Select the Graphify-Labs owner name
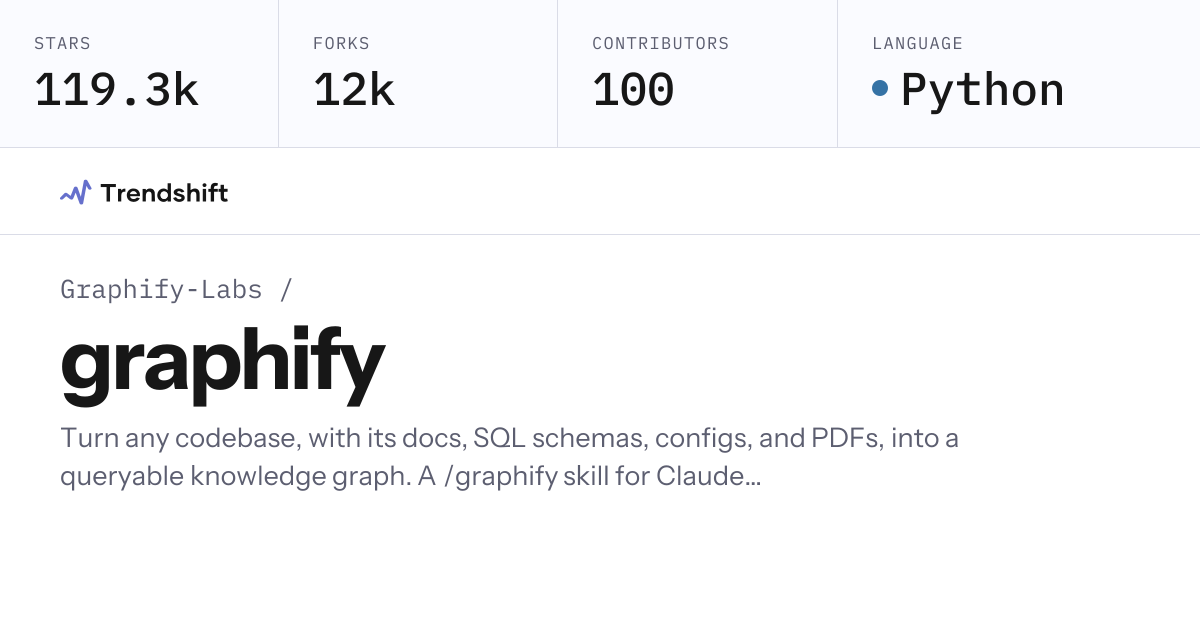The image size is (1200, 630). tap(161, 290)
